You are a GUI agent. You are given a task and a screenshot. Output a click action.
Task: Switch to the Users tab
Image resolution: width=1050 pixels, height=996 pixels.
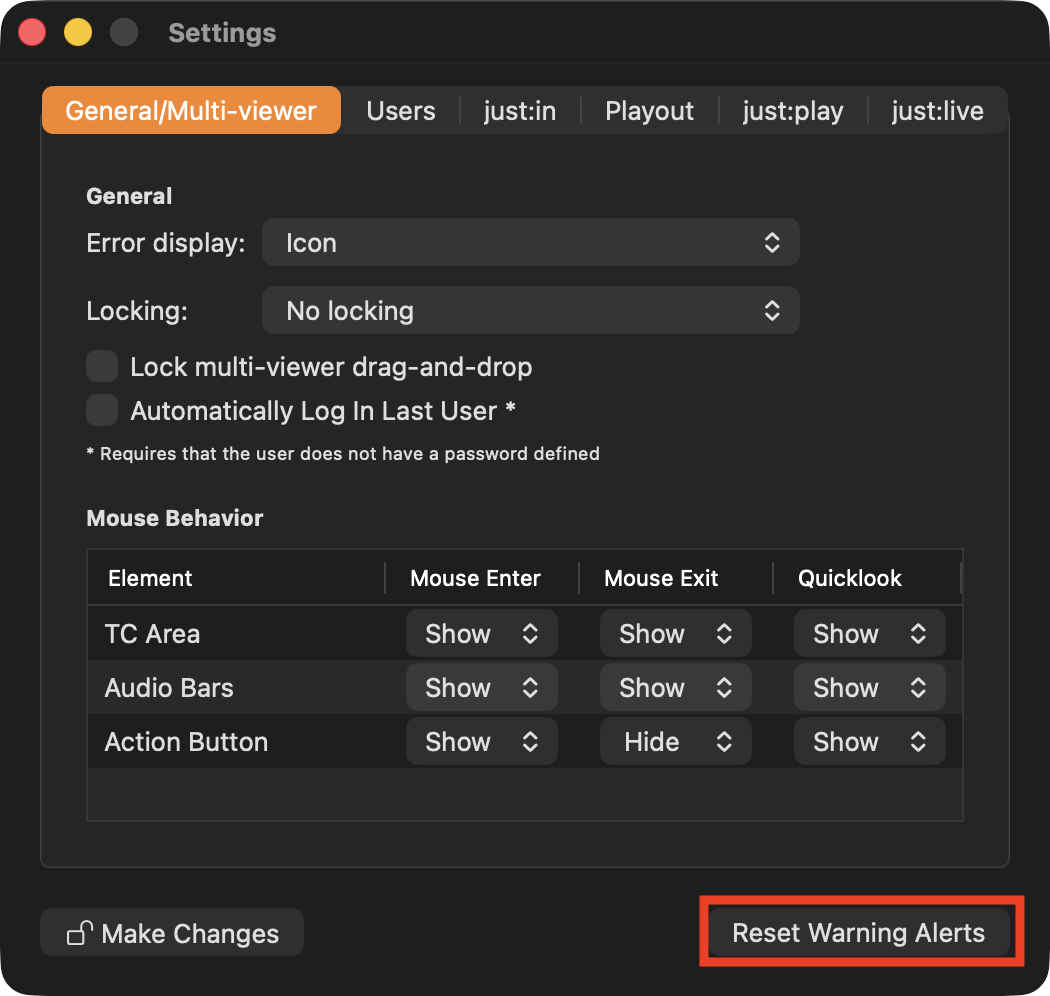click(400, 111)
